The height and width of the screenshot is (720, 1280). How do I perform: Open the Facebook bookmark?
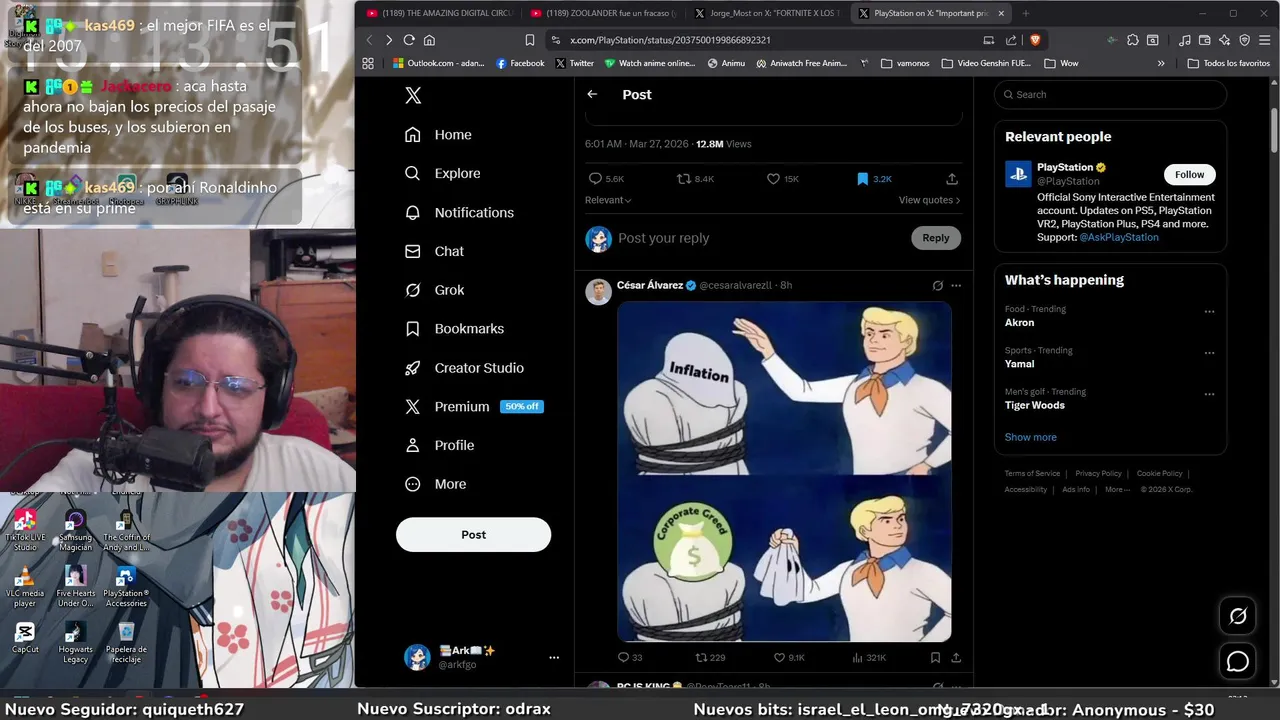click(x=520, y=63)
